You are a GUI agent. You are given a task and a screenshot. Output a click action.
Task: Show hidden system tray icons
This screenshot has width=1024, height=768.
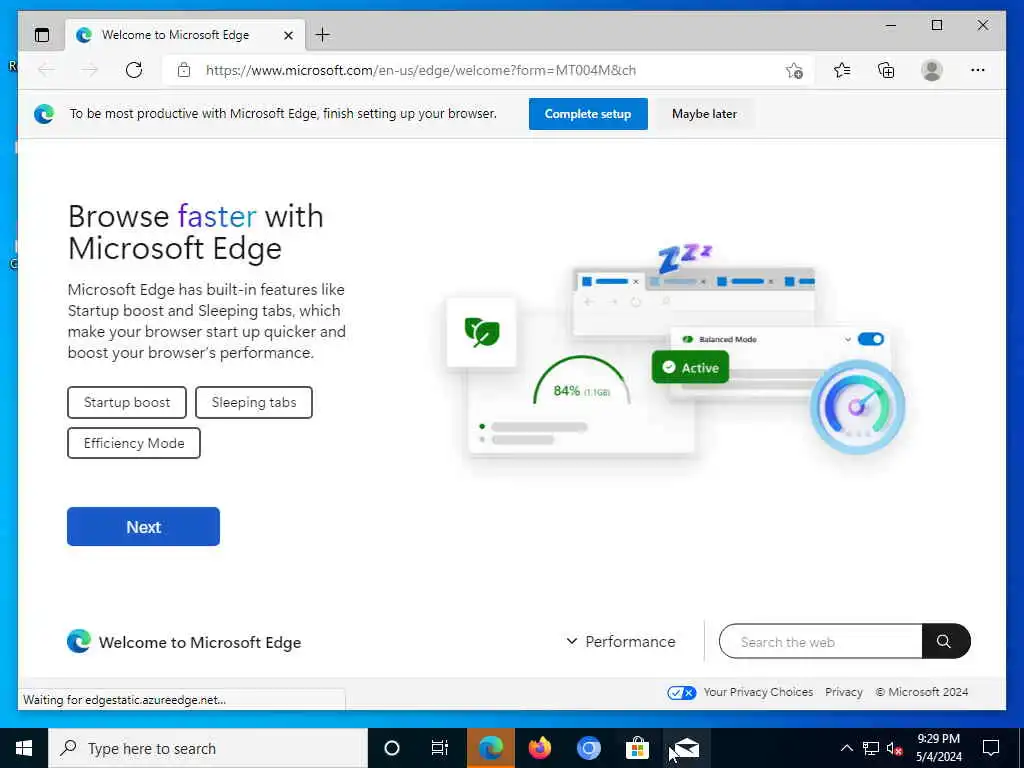(x=846, y=748)
